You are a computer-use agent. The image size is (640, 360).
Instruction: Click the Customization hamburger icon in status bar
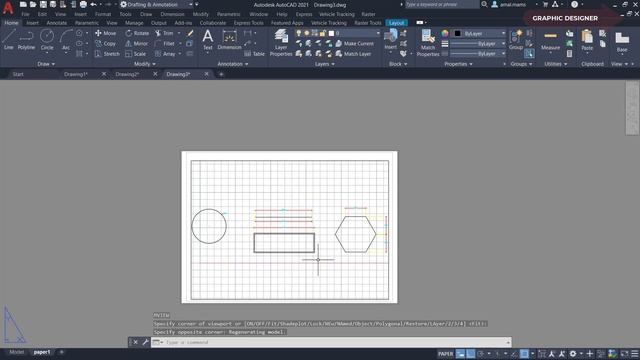coord(635,353)
